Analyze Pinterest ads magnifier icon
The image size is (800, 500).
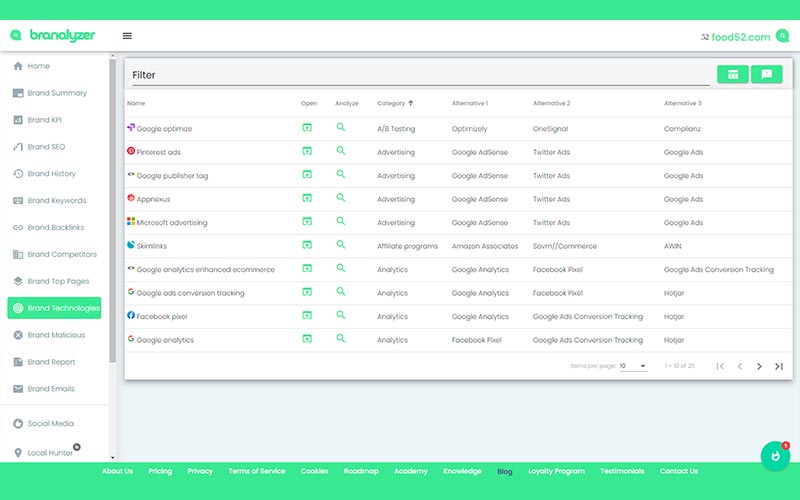pyautogui.click(x=341, y=151)
